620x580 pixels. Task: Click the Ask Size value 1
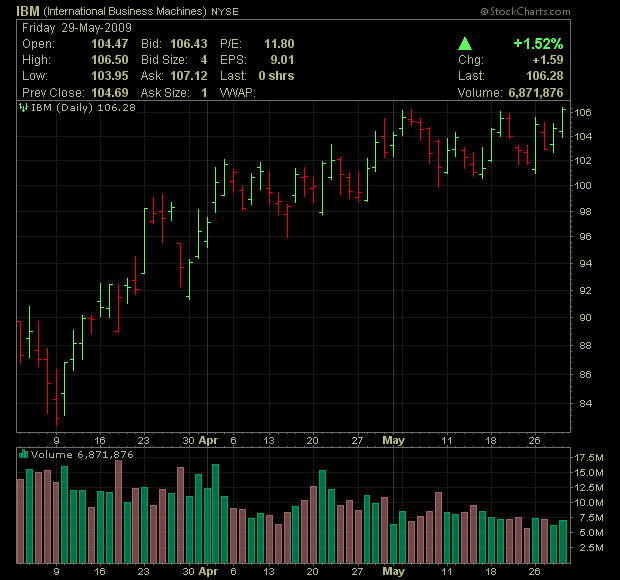click(204, 93)
